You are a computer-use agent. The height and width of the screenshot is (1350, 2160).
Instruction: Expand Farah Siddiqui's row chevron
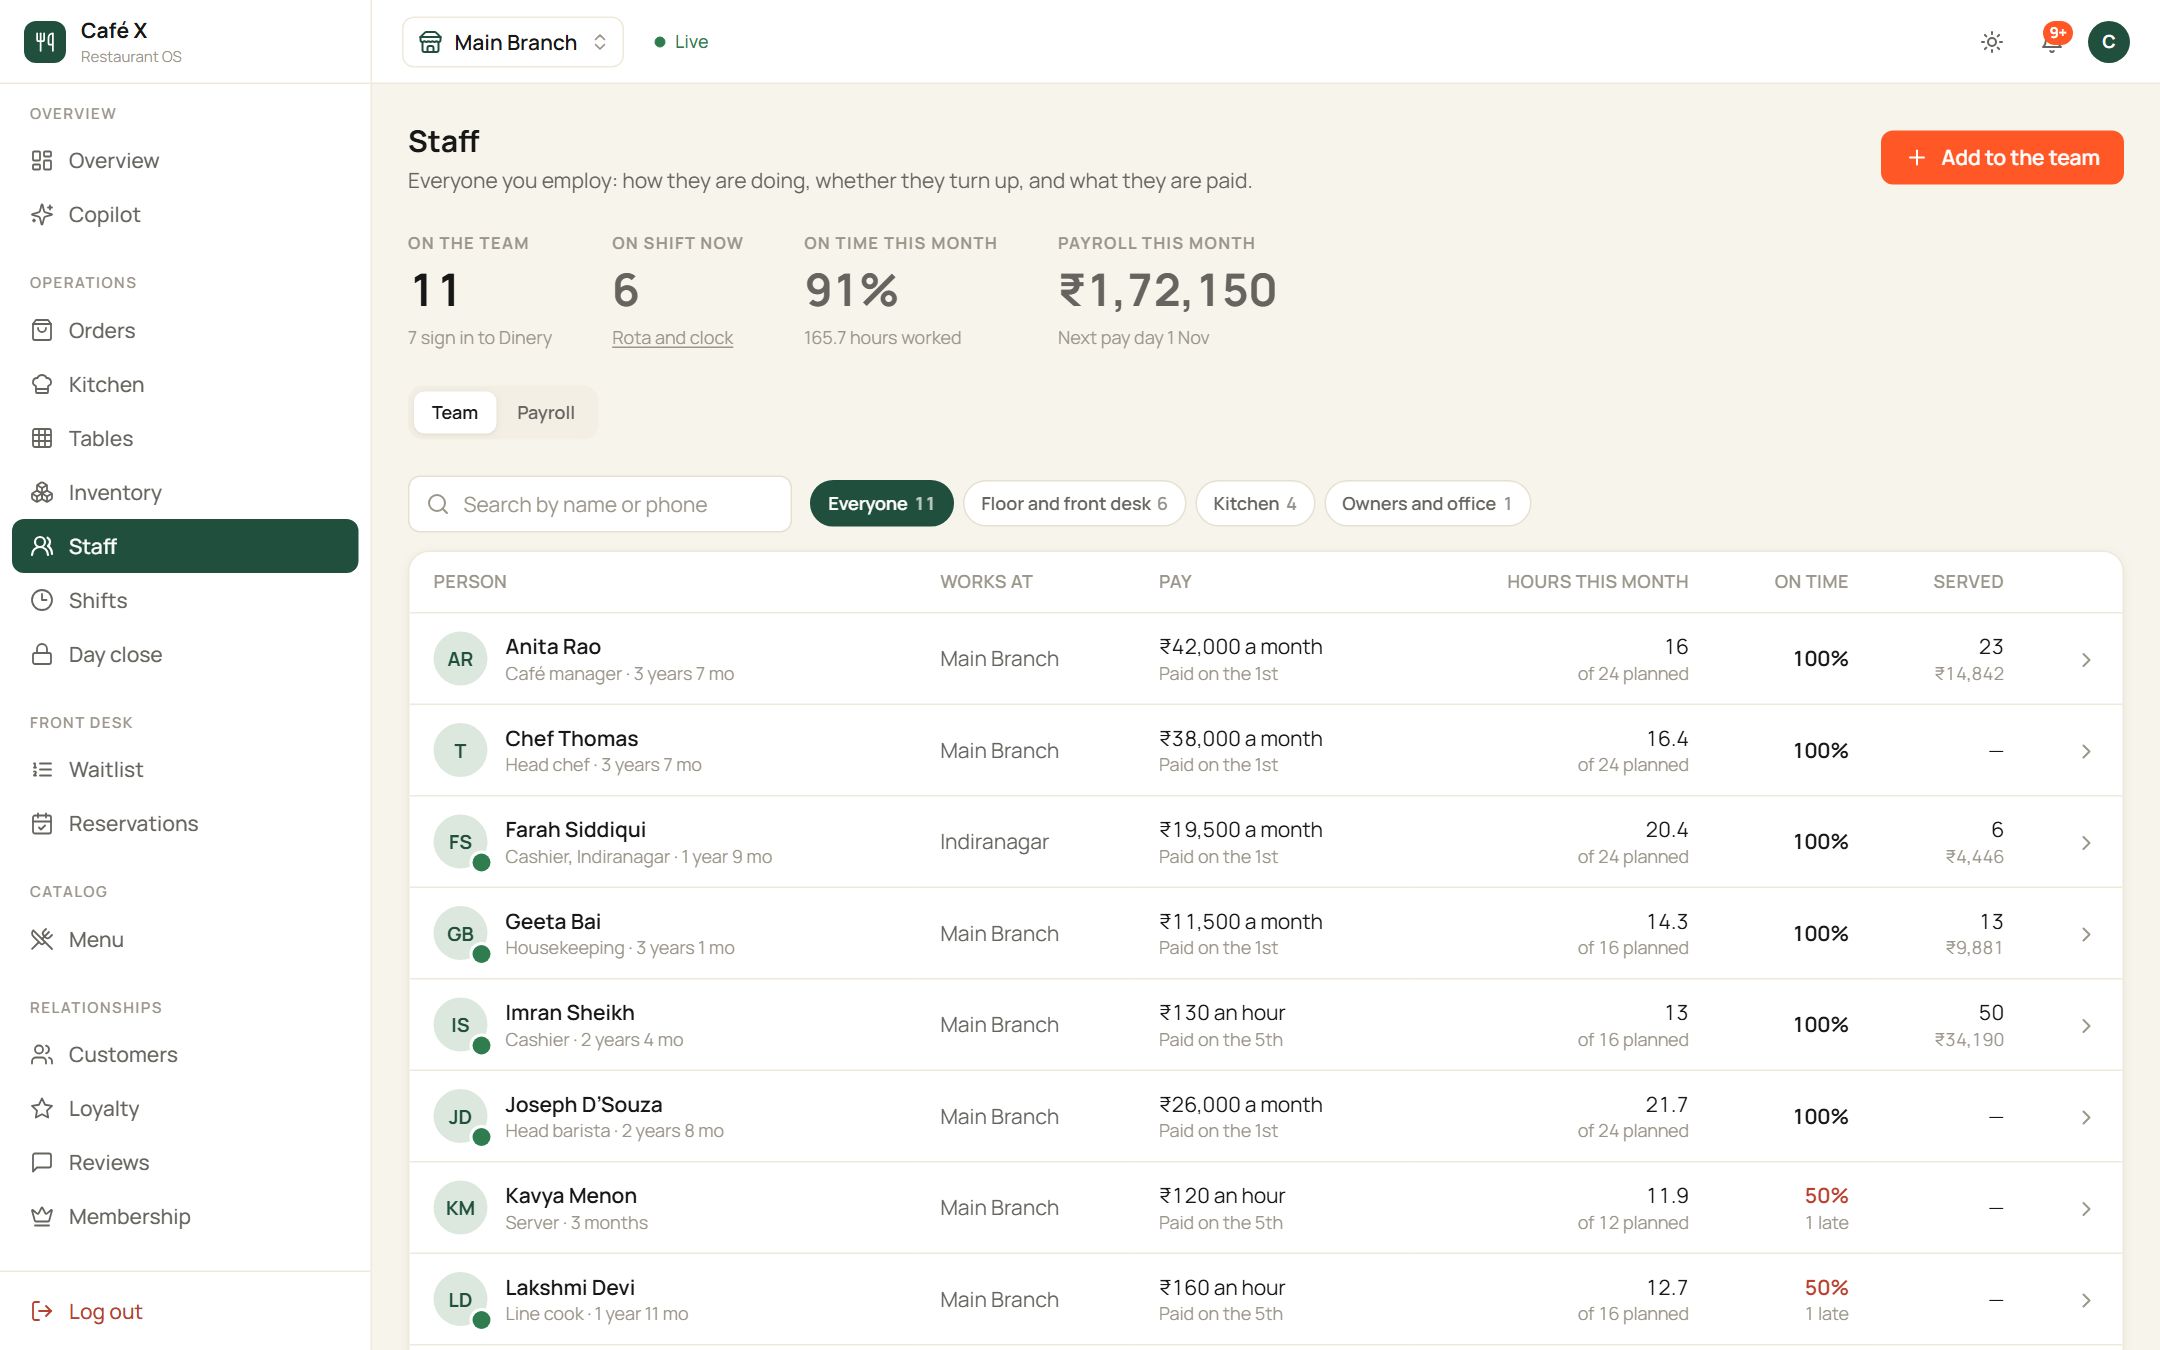[2086, 843]
